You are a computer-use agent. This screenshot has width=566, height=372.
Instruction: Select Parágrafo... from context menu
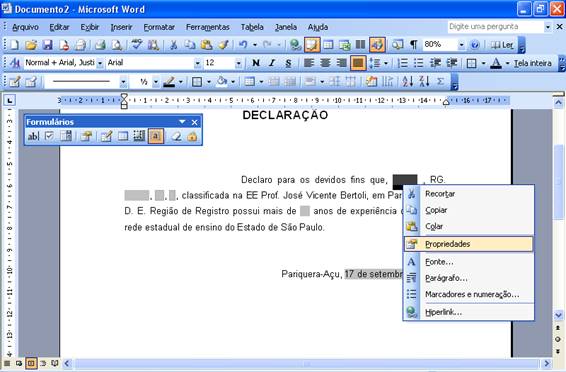click(469, 278)
